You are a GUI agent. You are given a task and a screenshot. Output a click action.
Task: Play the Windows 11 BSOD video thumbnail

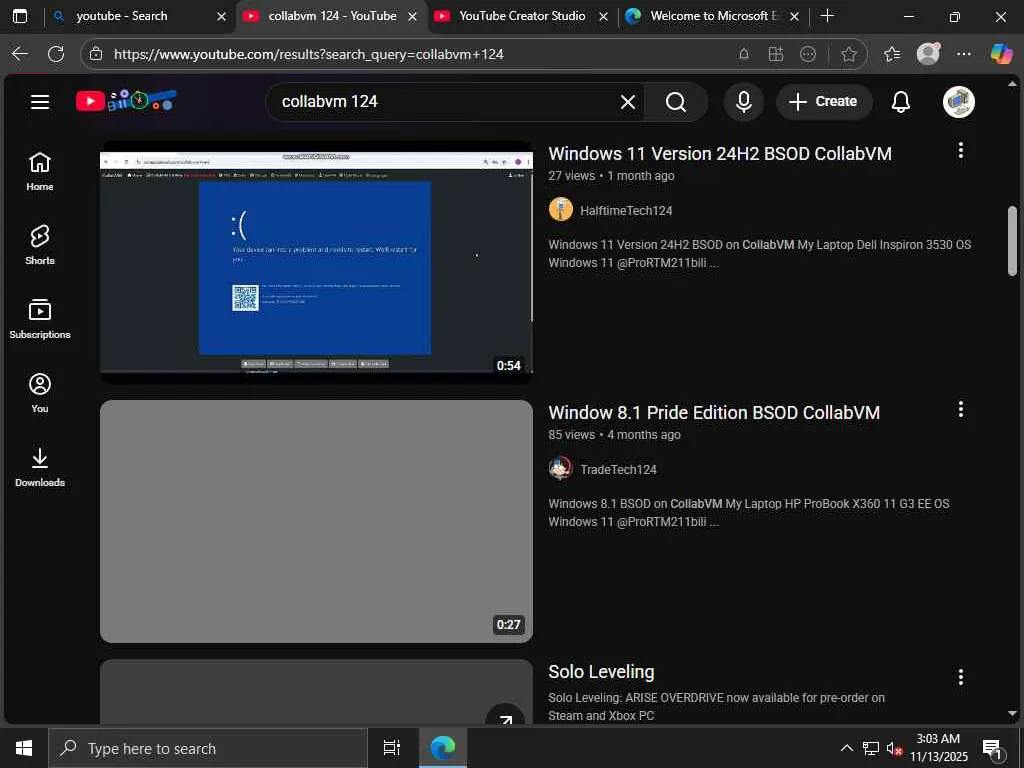click(x=316, y=262)
